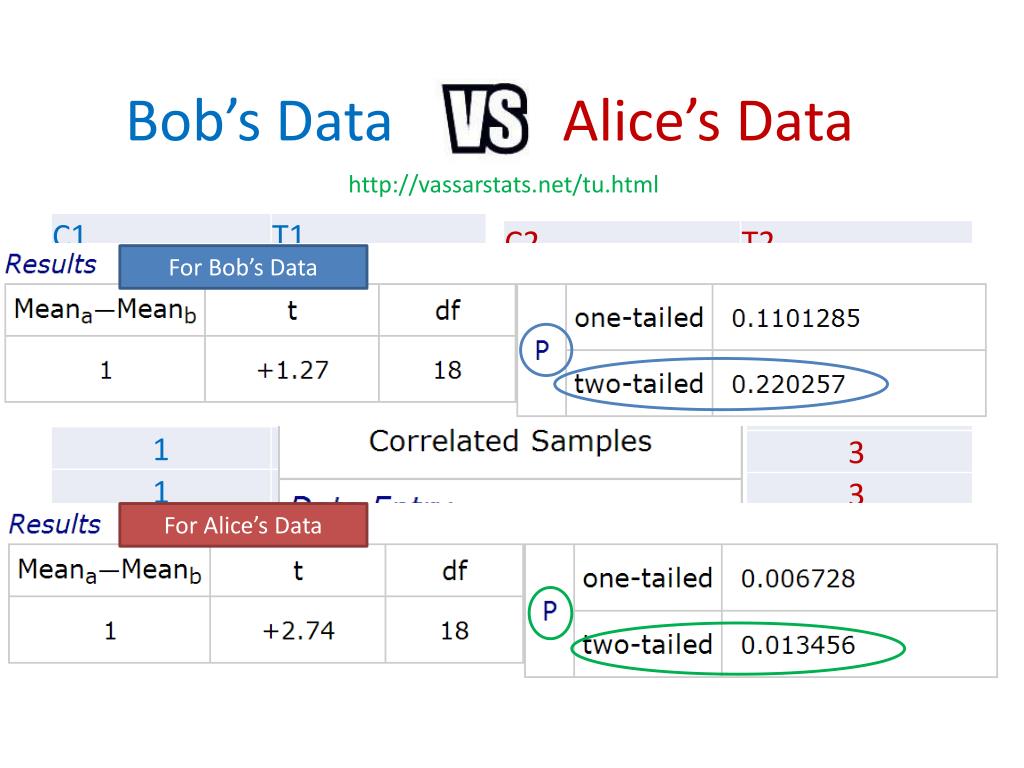Click the Correlated Samples heading
Screen dimensions: 1024x768
click(510, 441)
